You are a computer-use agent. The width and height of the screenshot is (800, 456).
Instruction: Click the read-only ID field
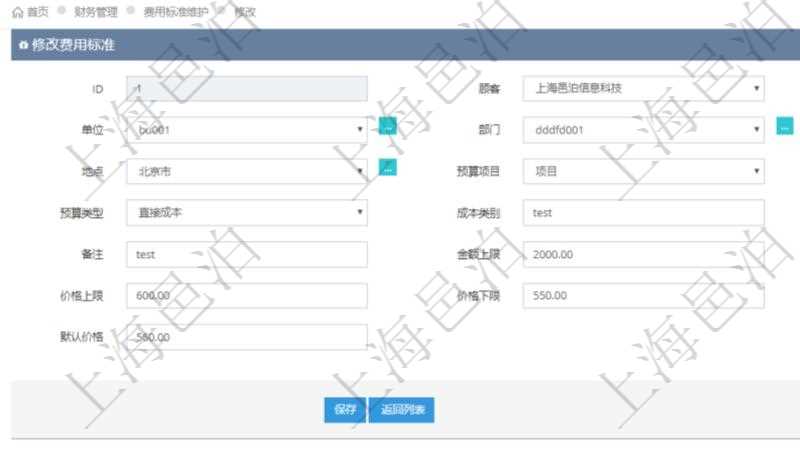(247, 89)
